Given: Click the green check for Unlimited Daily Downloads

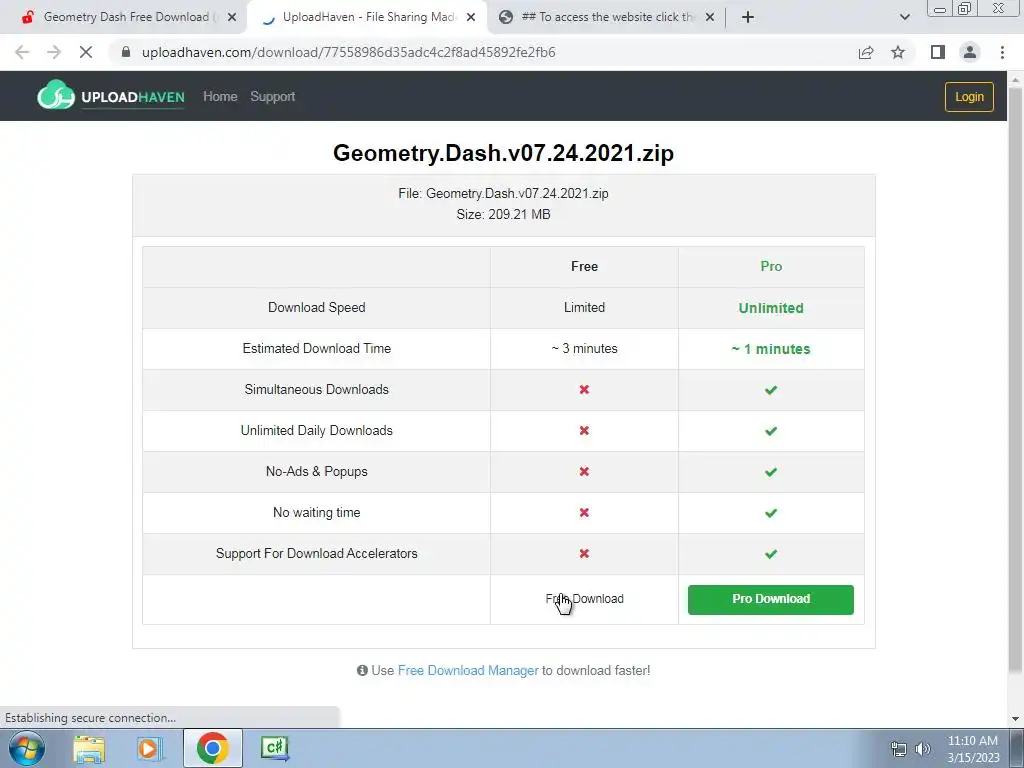Looking at the screenshot, I should [x=771, y=431].
